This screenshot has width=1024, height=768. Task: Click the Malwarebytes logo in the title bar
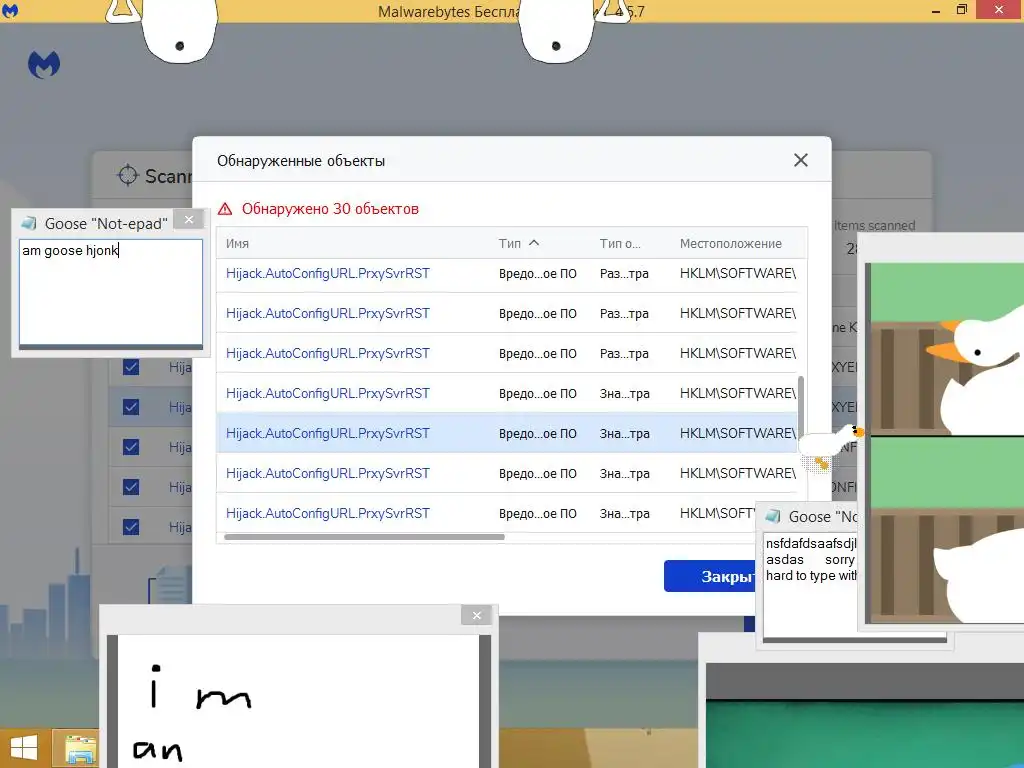(9, 10)
